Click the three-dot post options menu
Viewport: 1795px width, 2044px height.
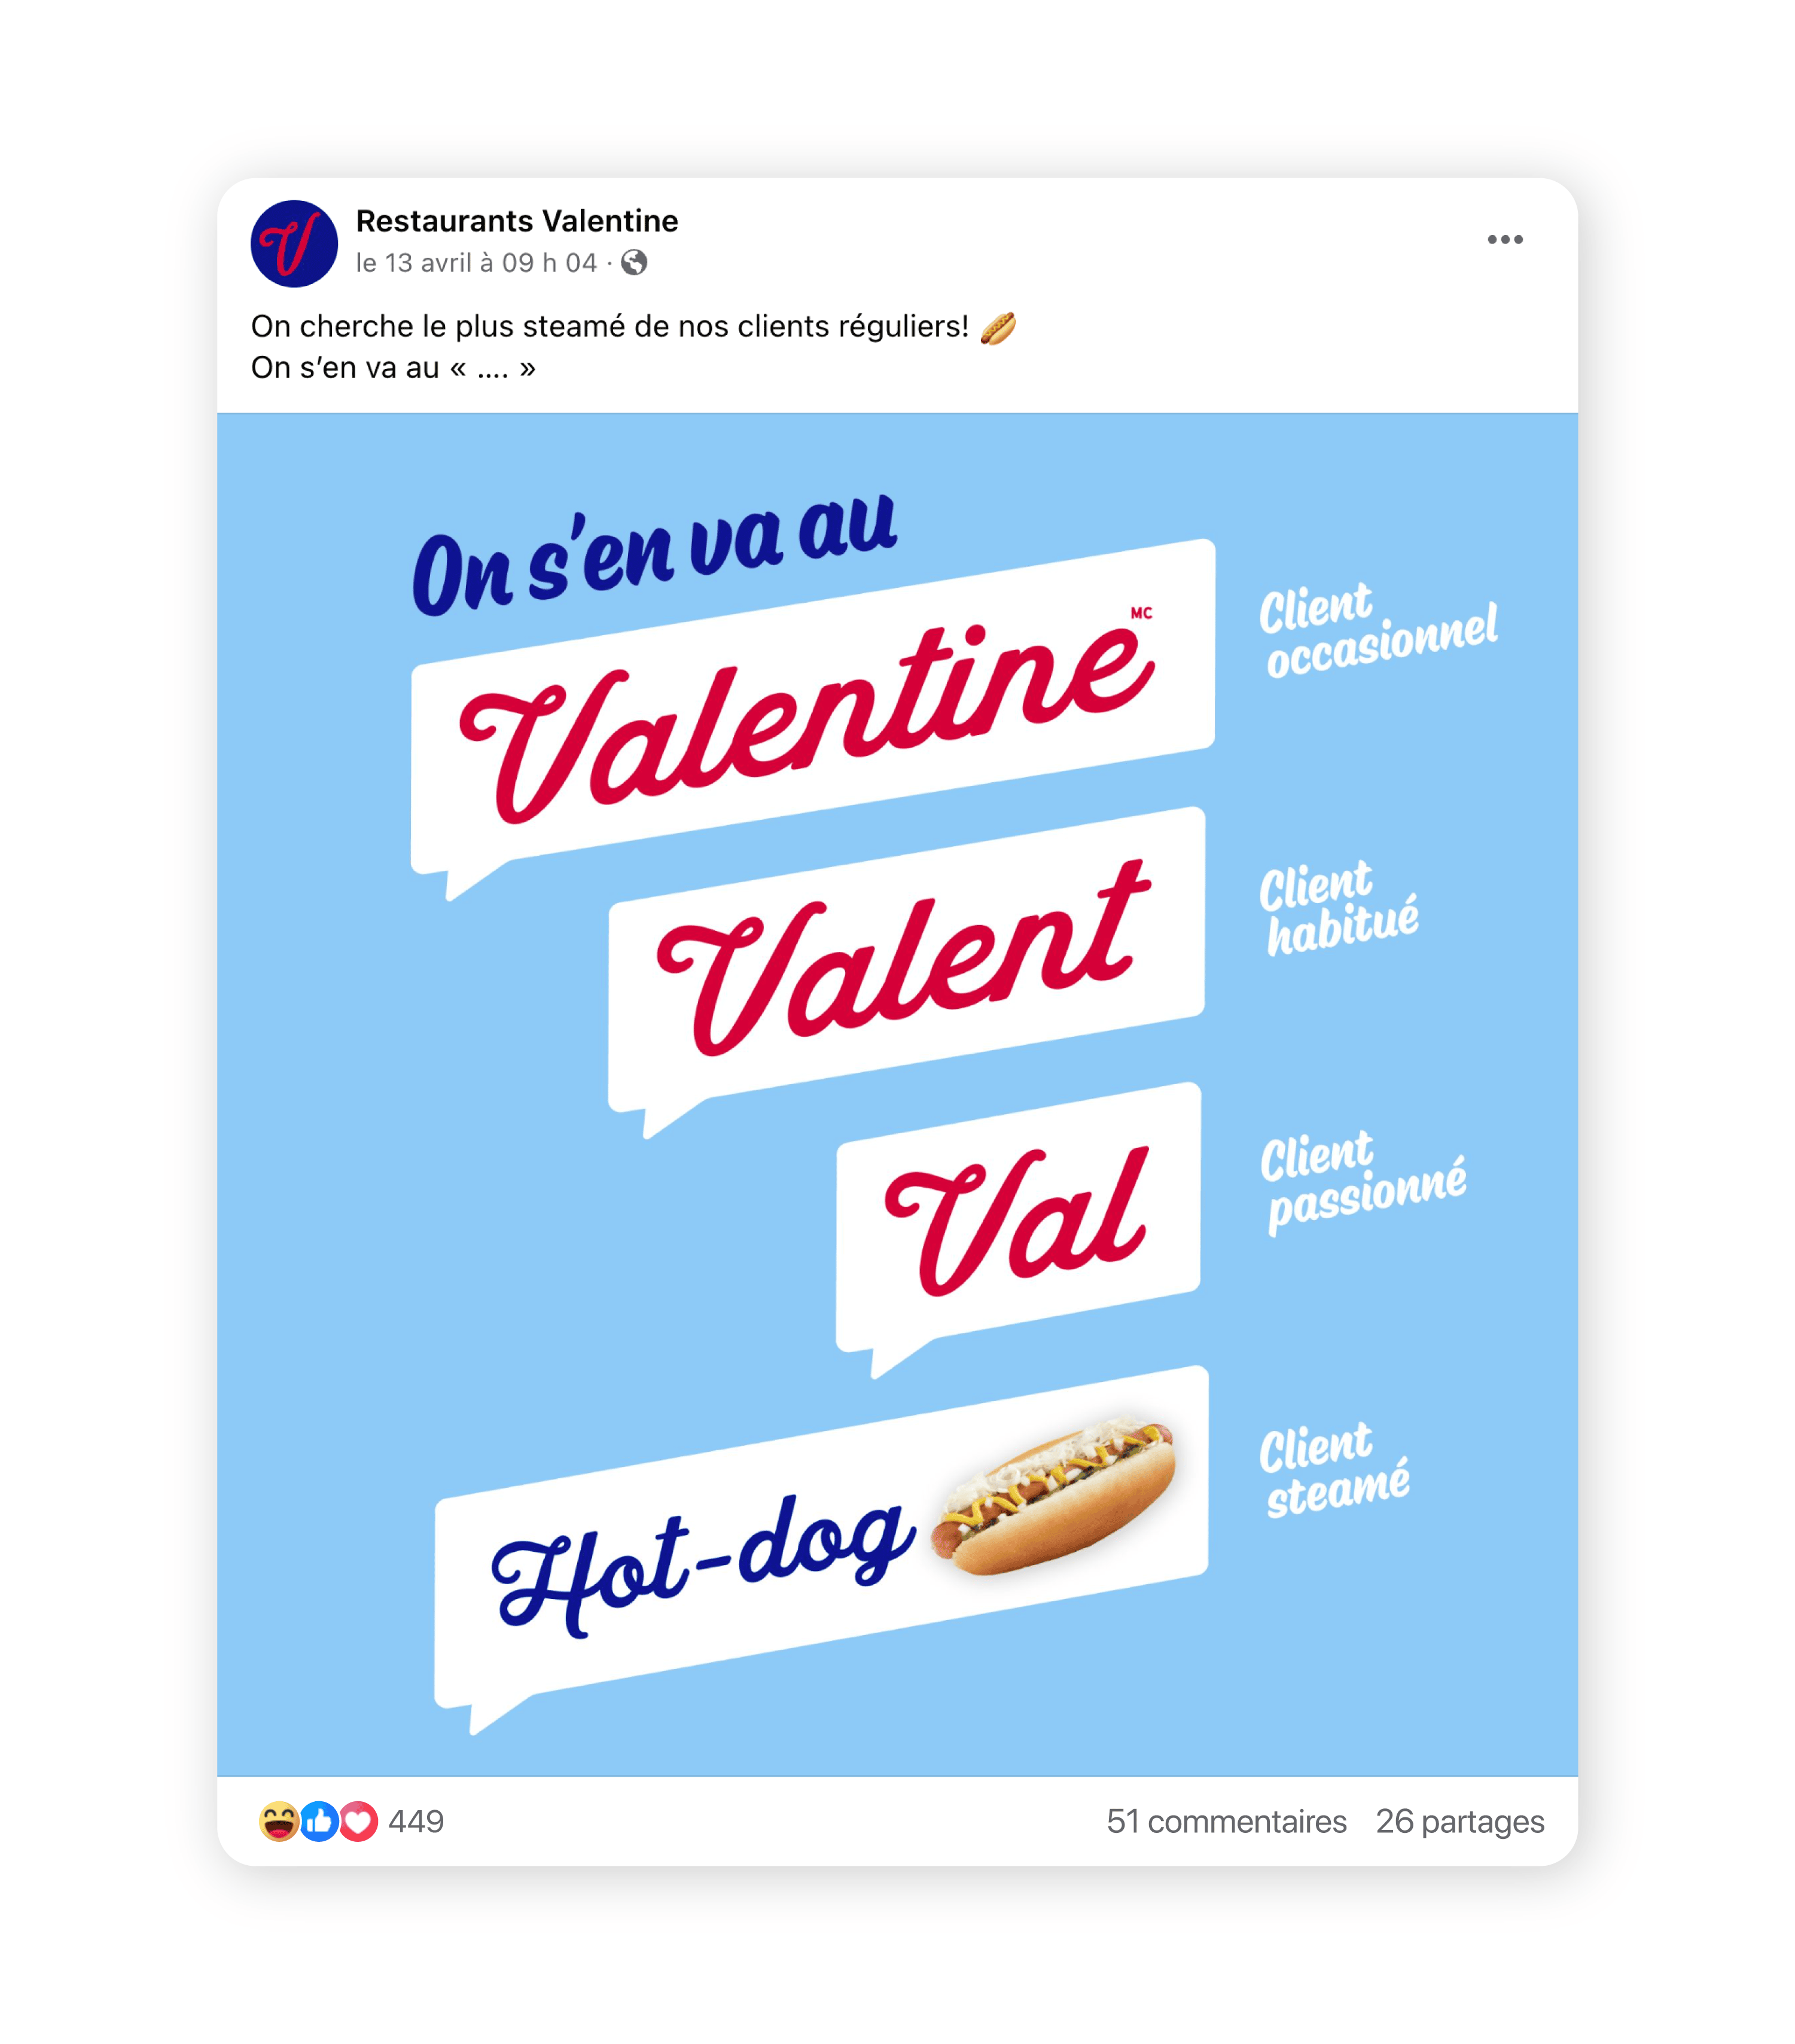click(x=1504, y=240)
